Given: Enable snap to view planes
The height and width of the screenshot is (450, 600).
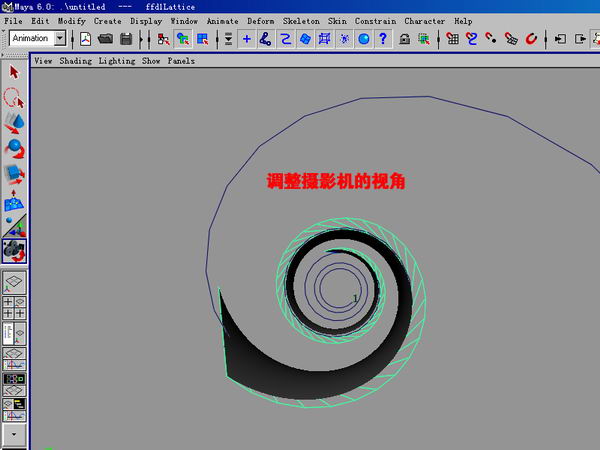Looking at the screenshot, I should point(511,39).
